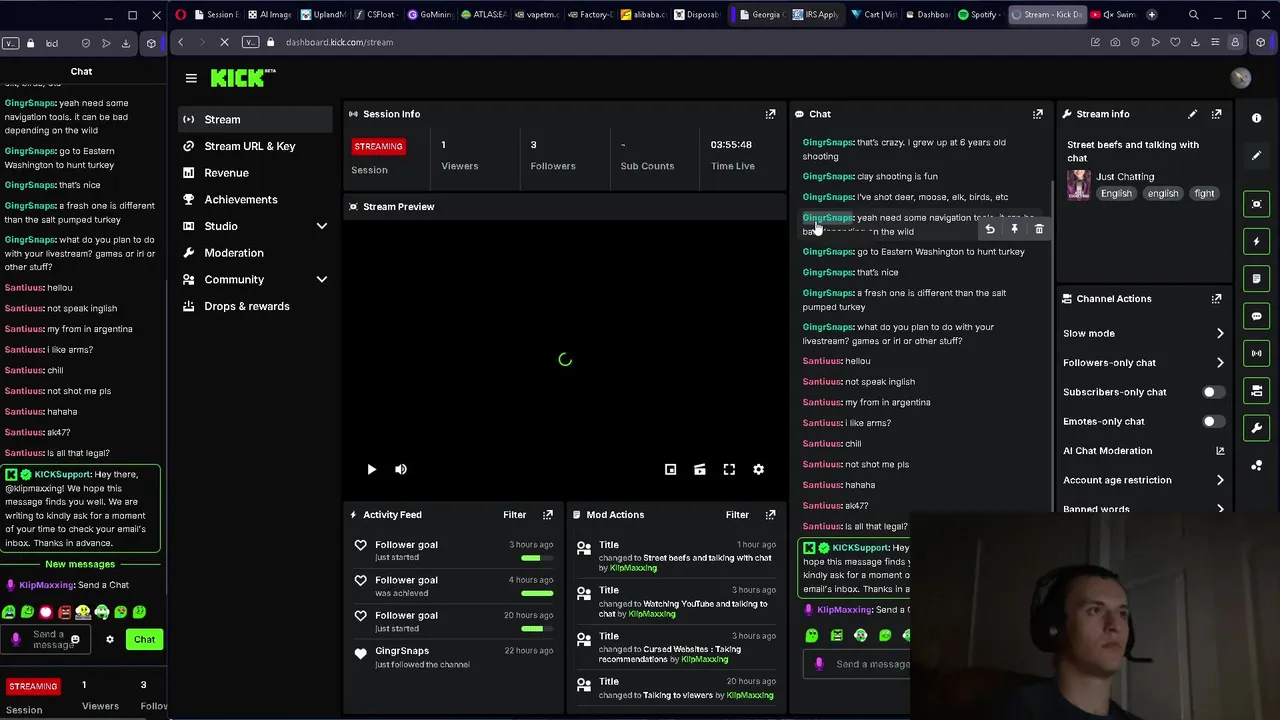
Task: Edit stream info with pencil icon
Action: pyautogui.click(x=1192, y=114)
